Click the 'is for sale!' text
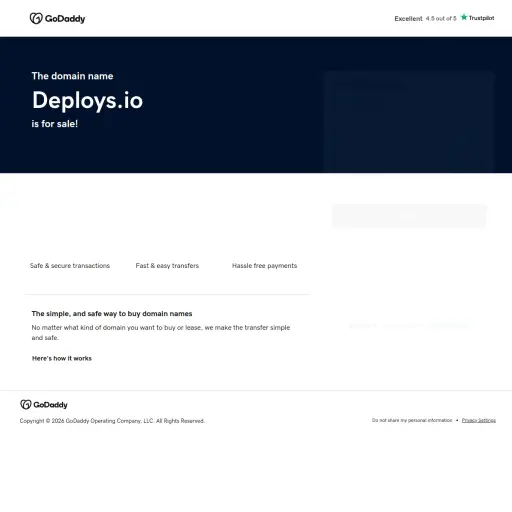 pos(55,124)
